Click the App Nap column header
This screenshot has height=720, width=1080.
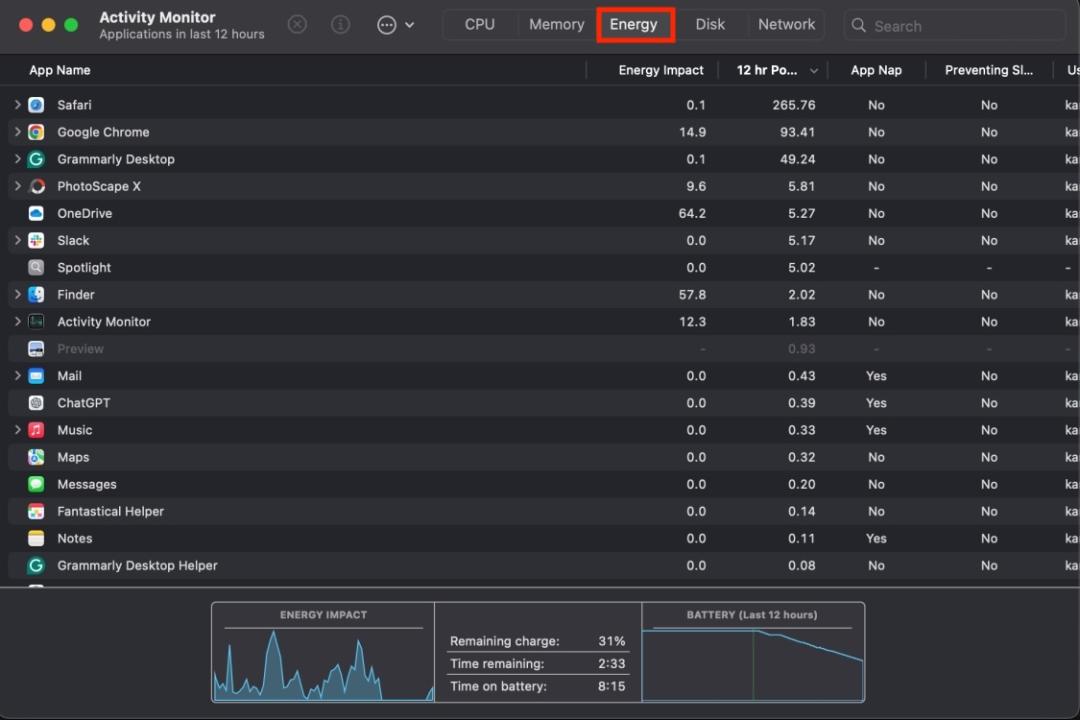point(876,70)
